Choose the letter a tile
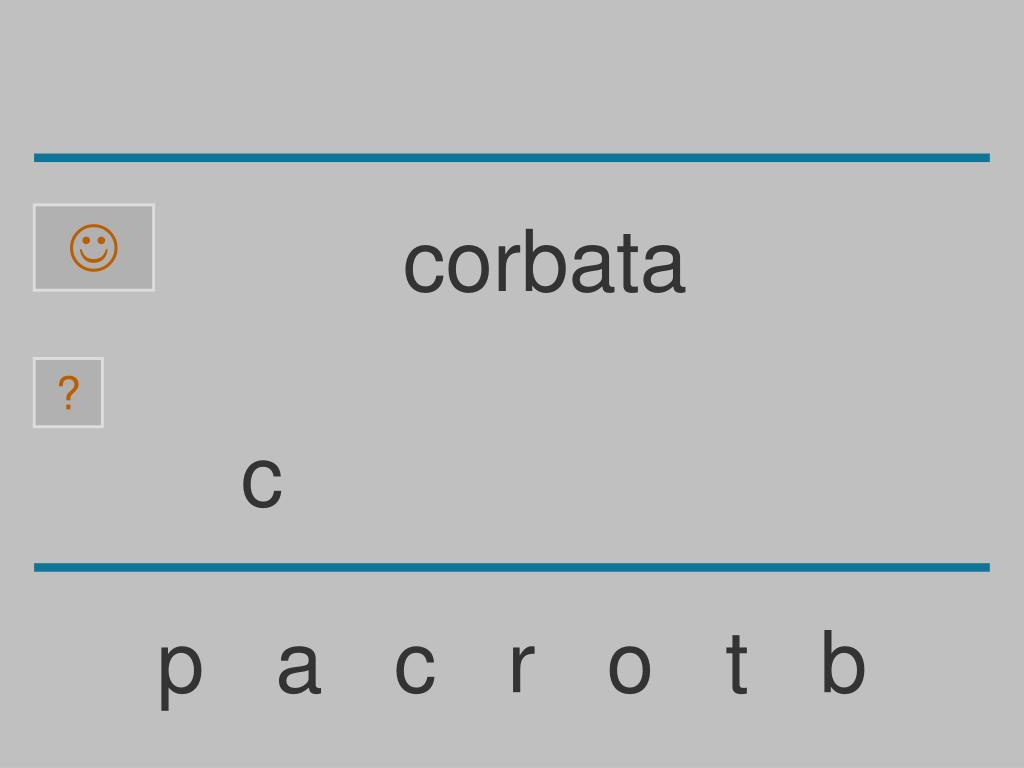 coord(299,666)
